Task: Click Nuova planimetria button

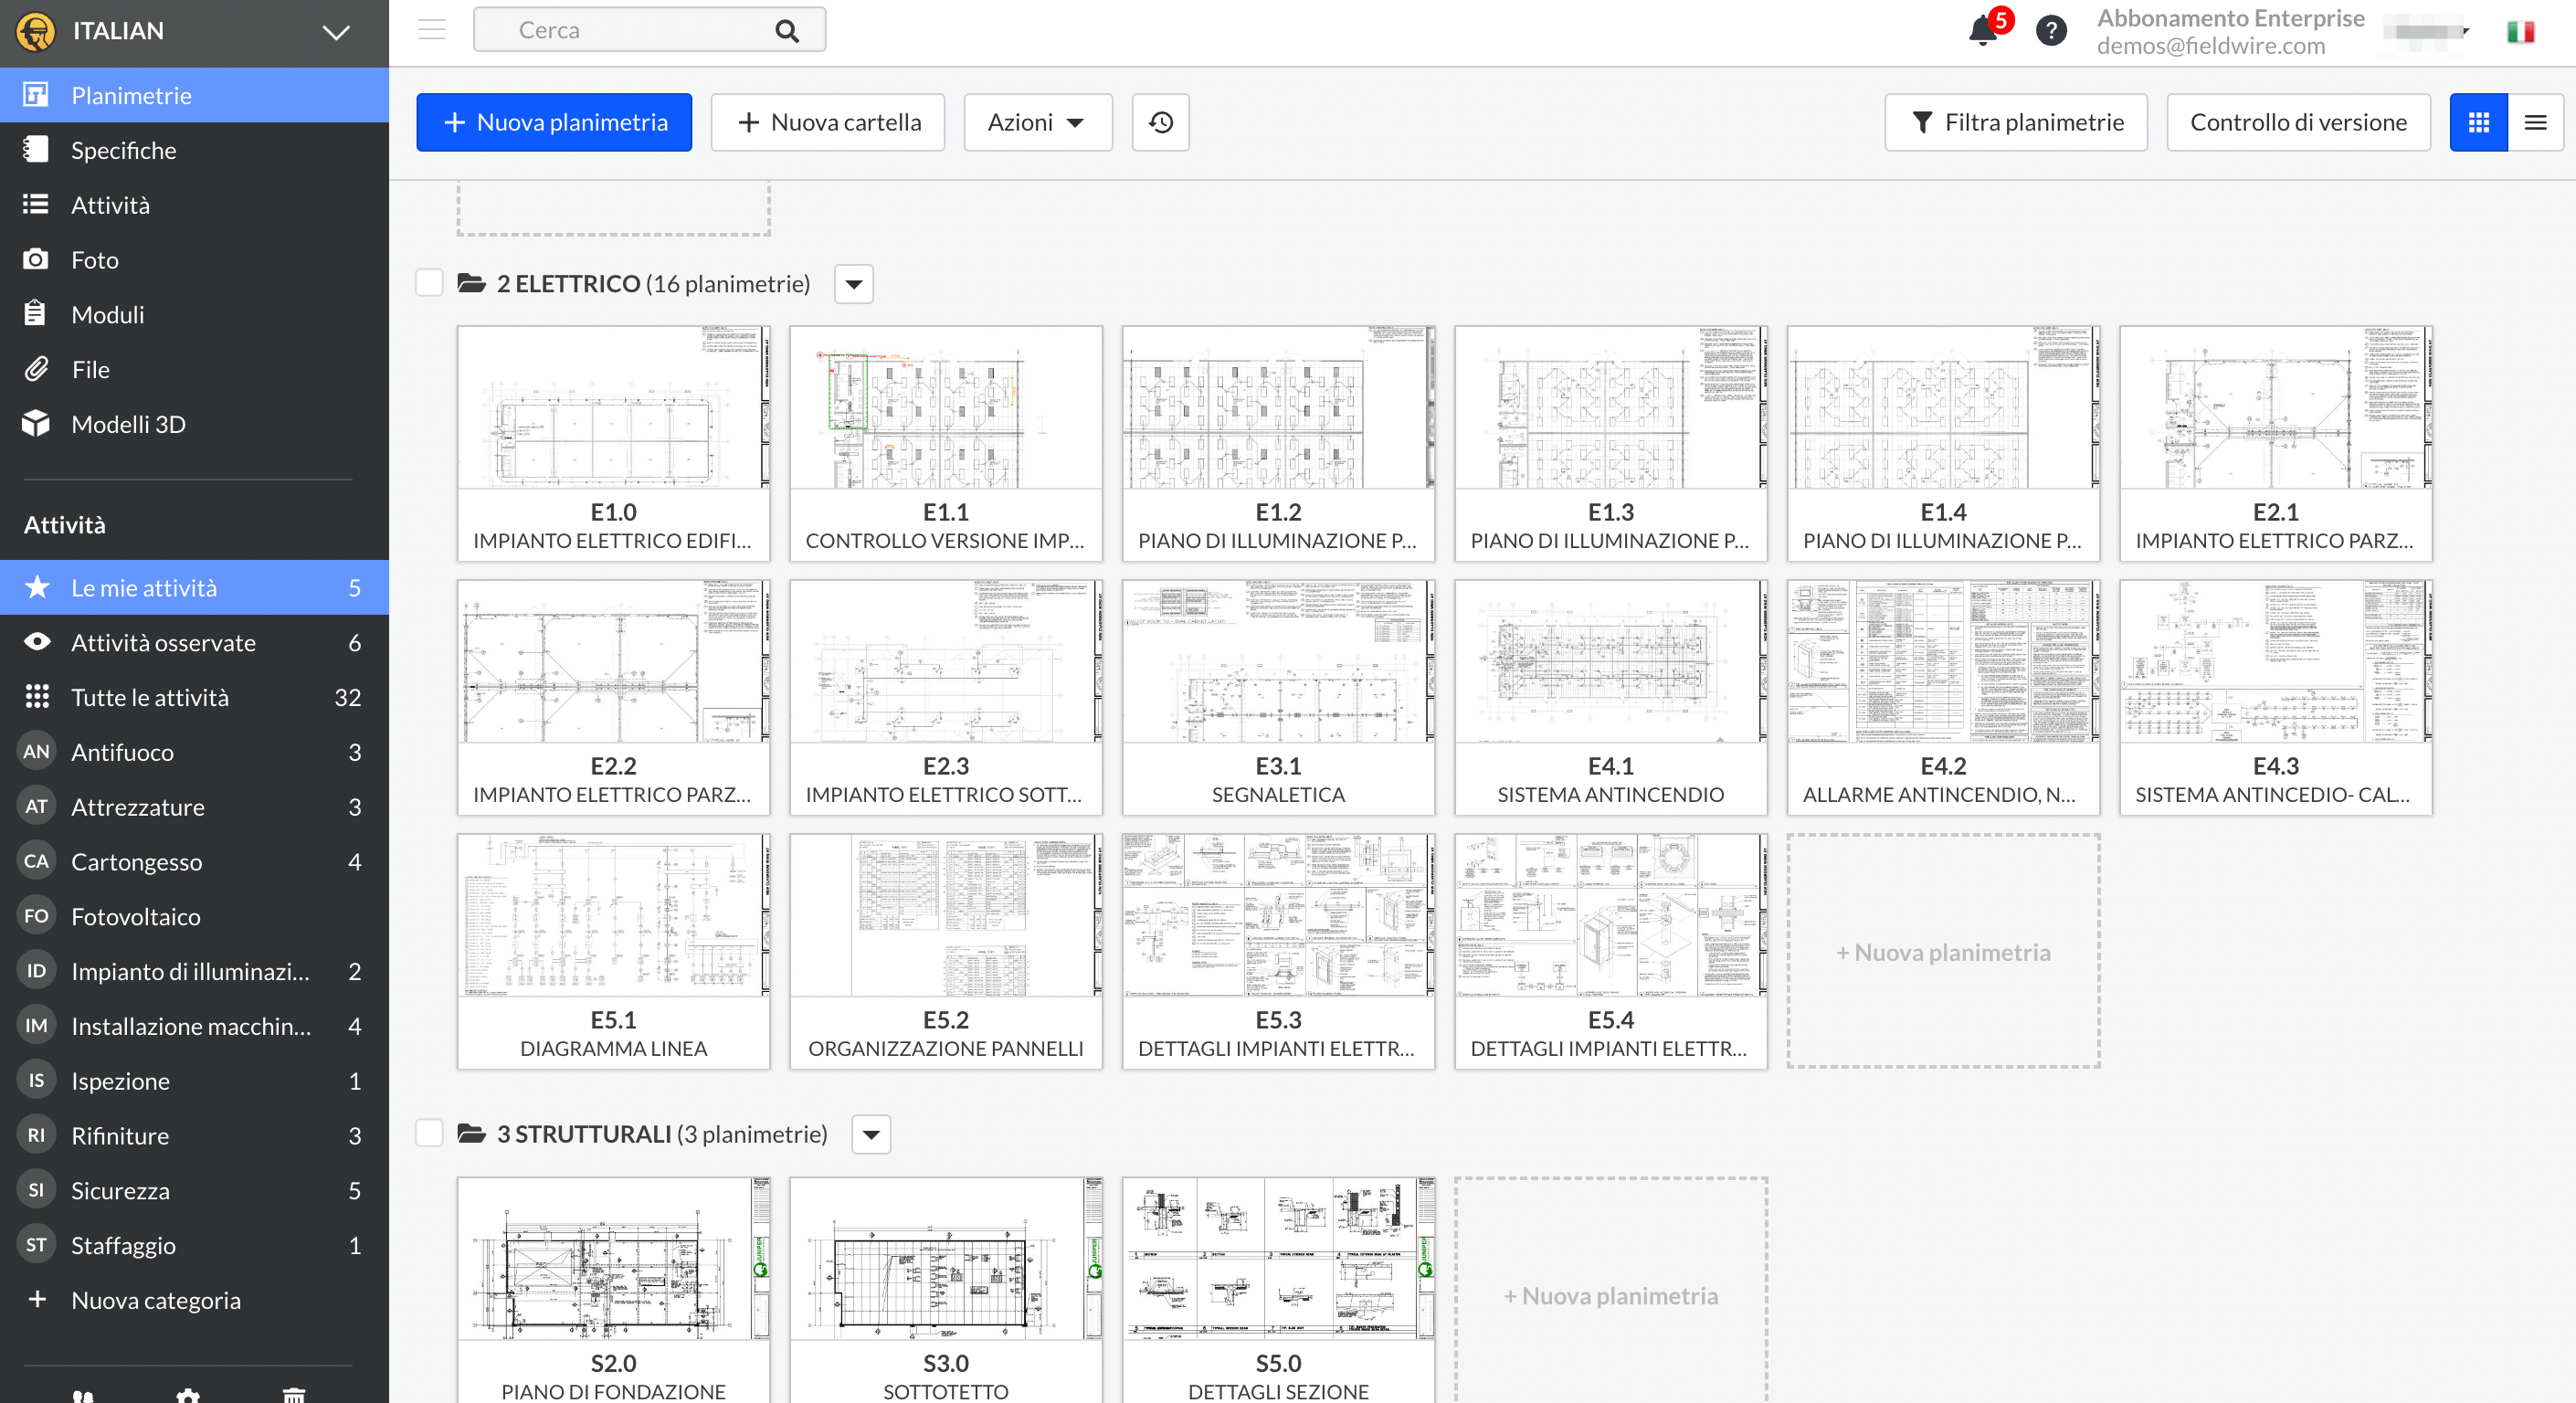Action: 554,122
